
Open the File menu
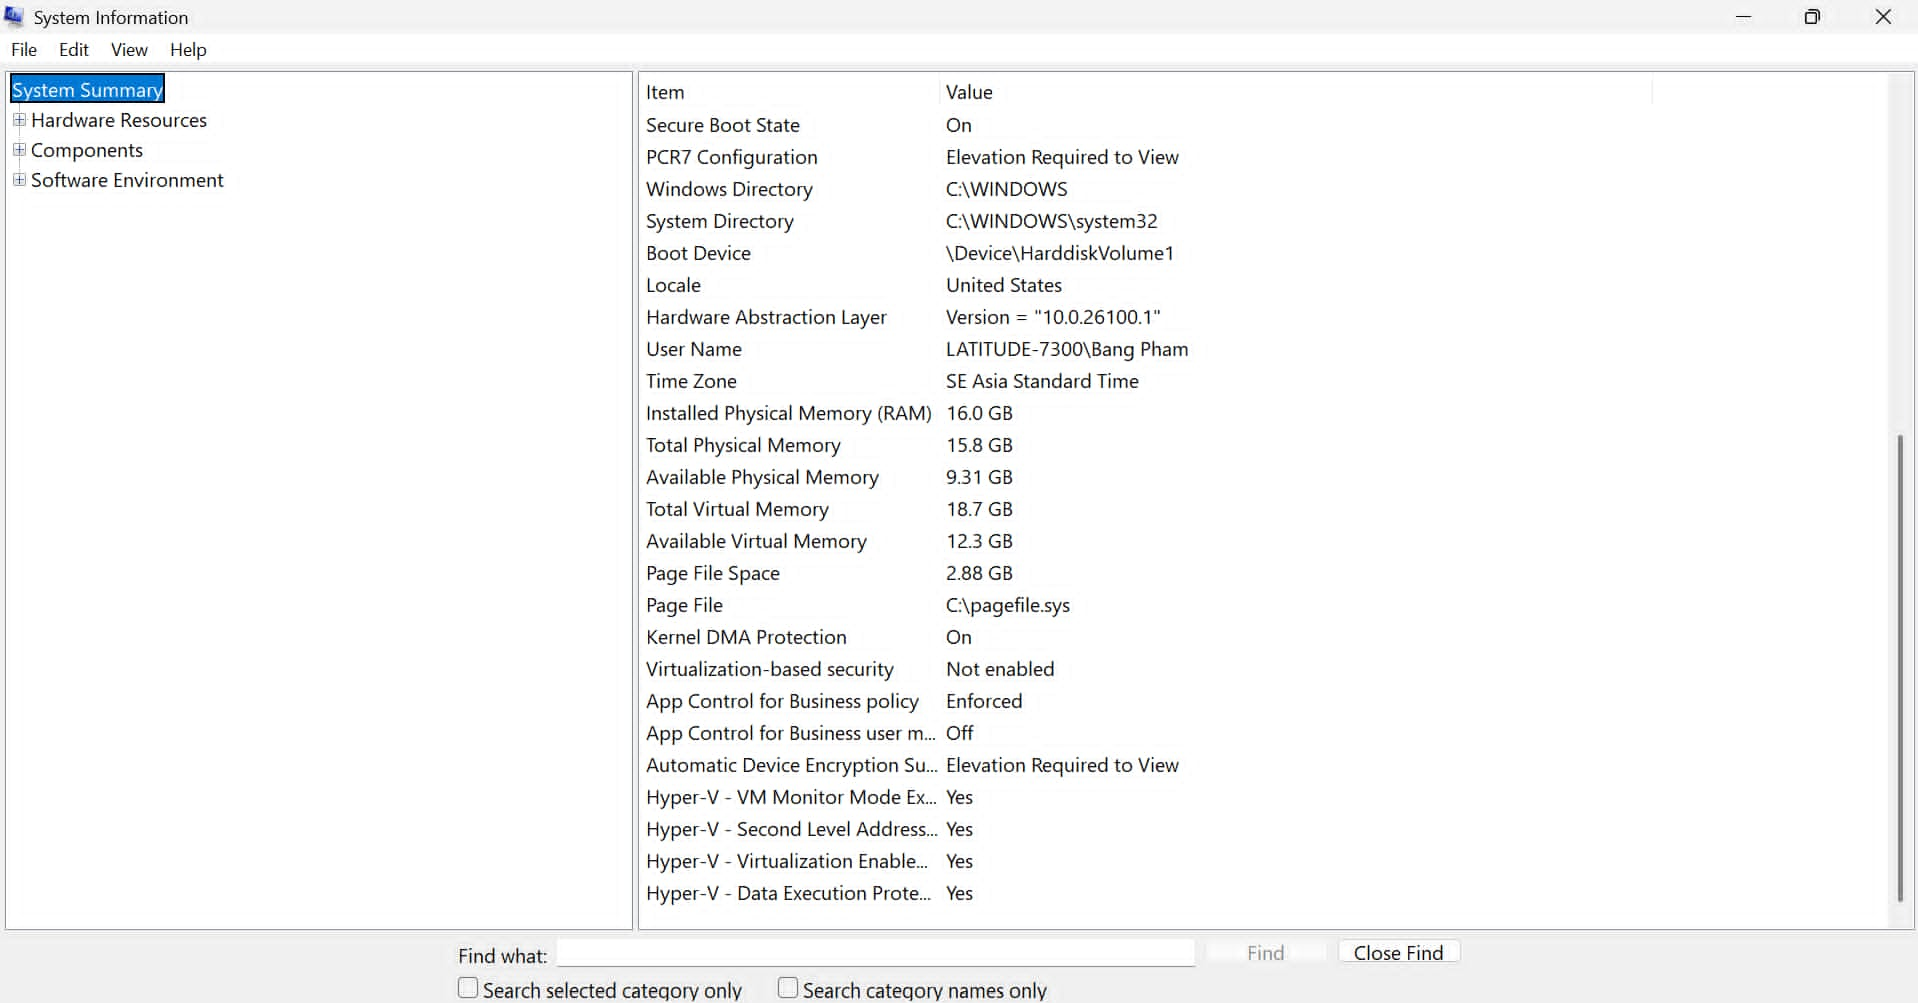pos(24,50)
